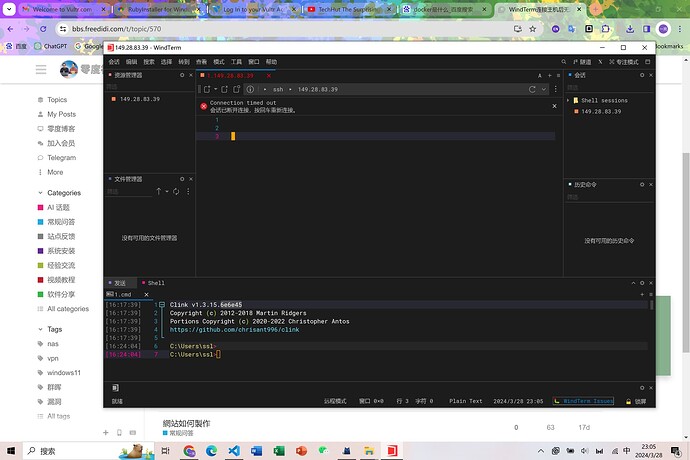Open settings gear of 资源管理器 panel
This screenshot has width=690, height=460.
182,75
